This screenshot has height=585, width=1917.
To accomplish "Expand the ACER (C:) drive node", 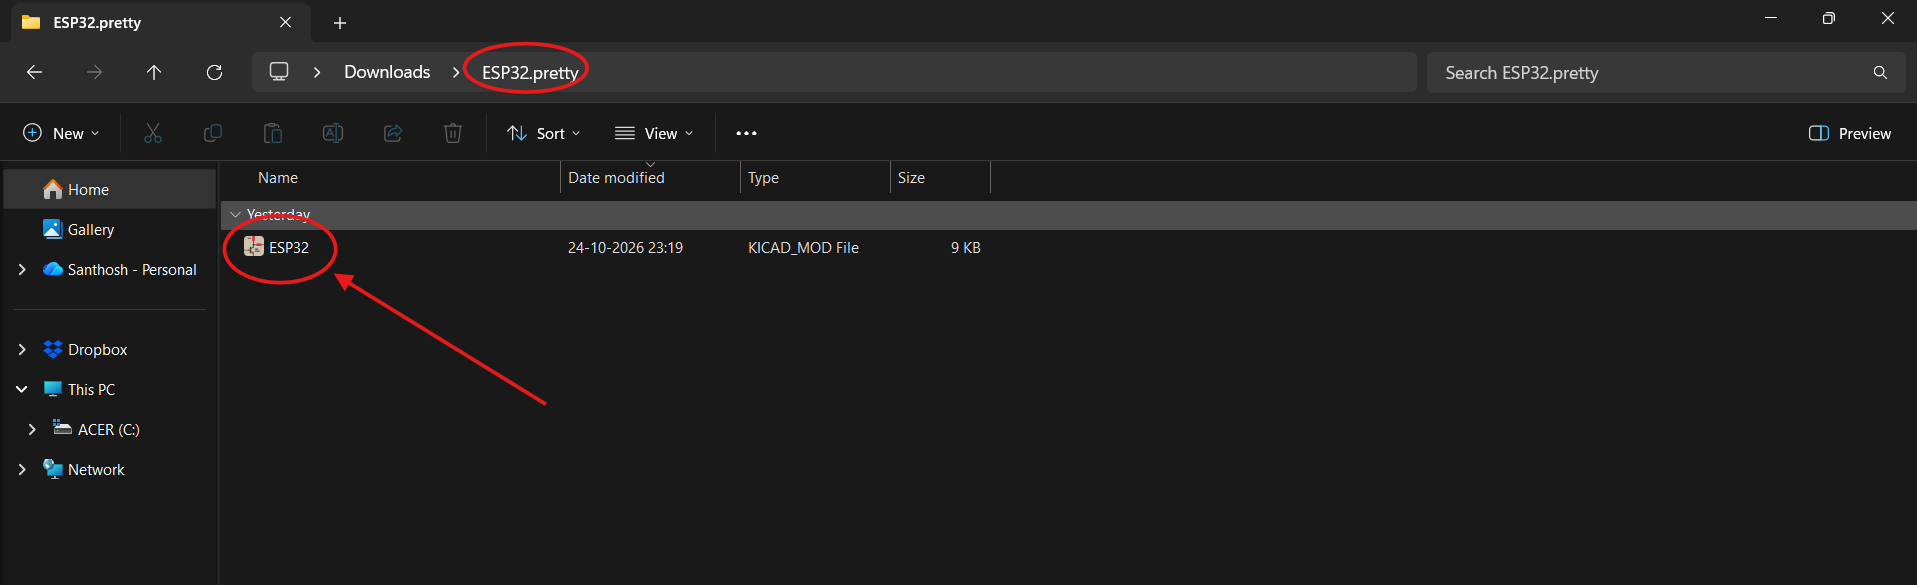I will (x=32, y=429).
